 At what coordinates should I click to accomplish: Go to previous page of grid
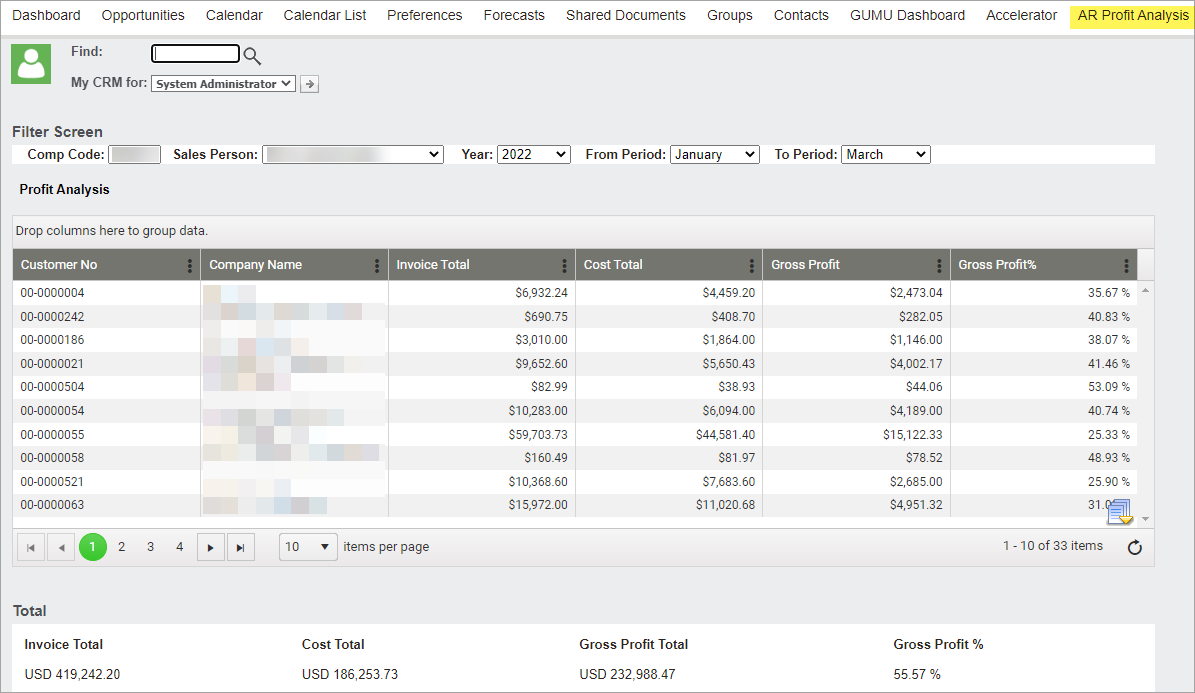pos(61,547)
